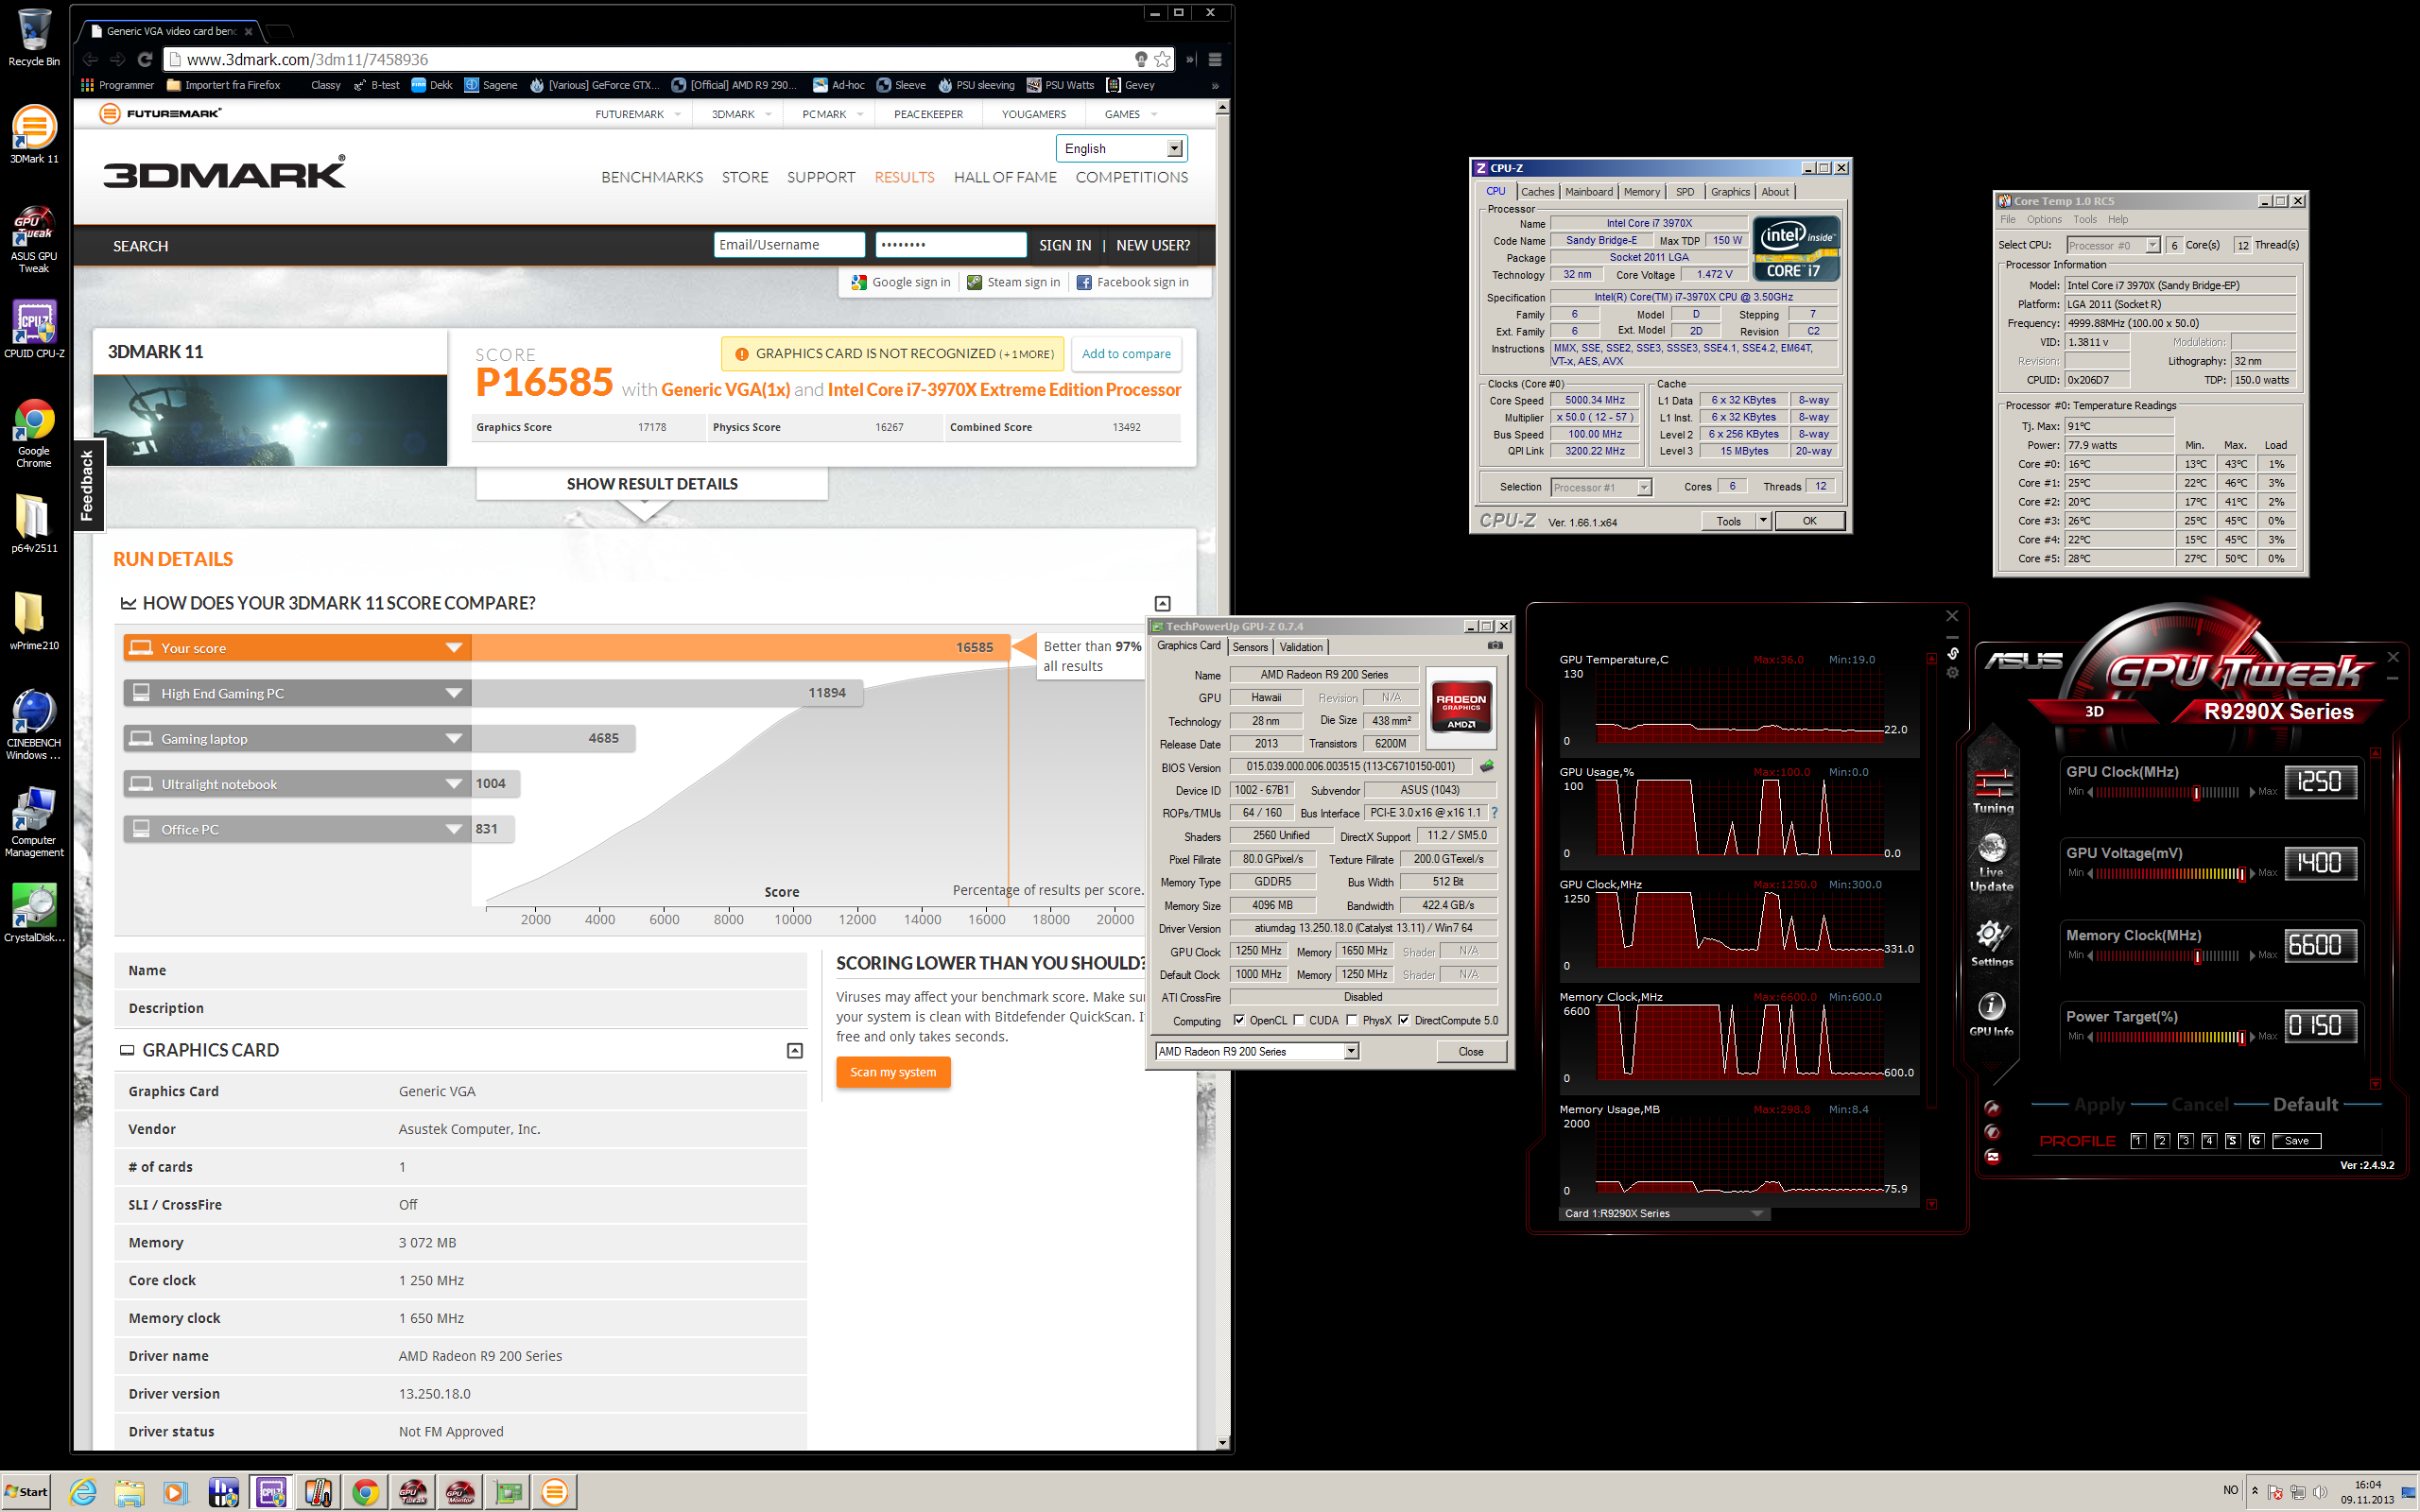The image size is (2420, 1512).
Task: Open the CrystalDisk desktop shortcut
Action: click(x=34, y=913)
